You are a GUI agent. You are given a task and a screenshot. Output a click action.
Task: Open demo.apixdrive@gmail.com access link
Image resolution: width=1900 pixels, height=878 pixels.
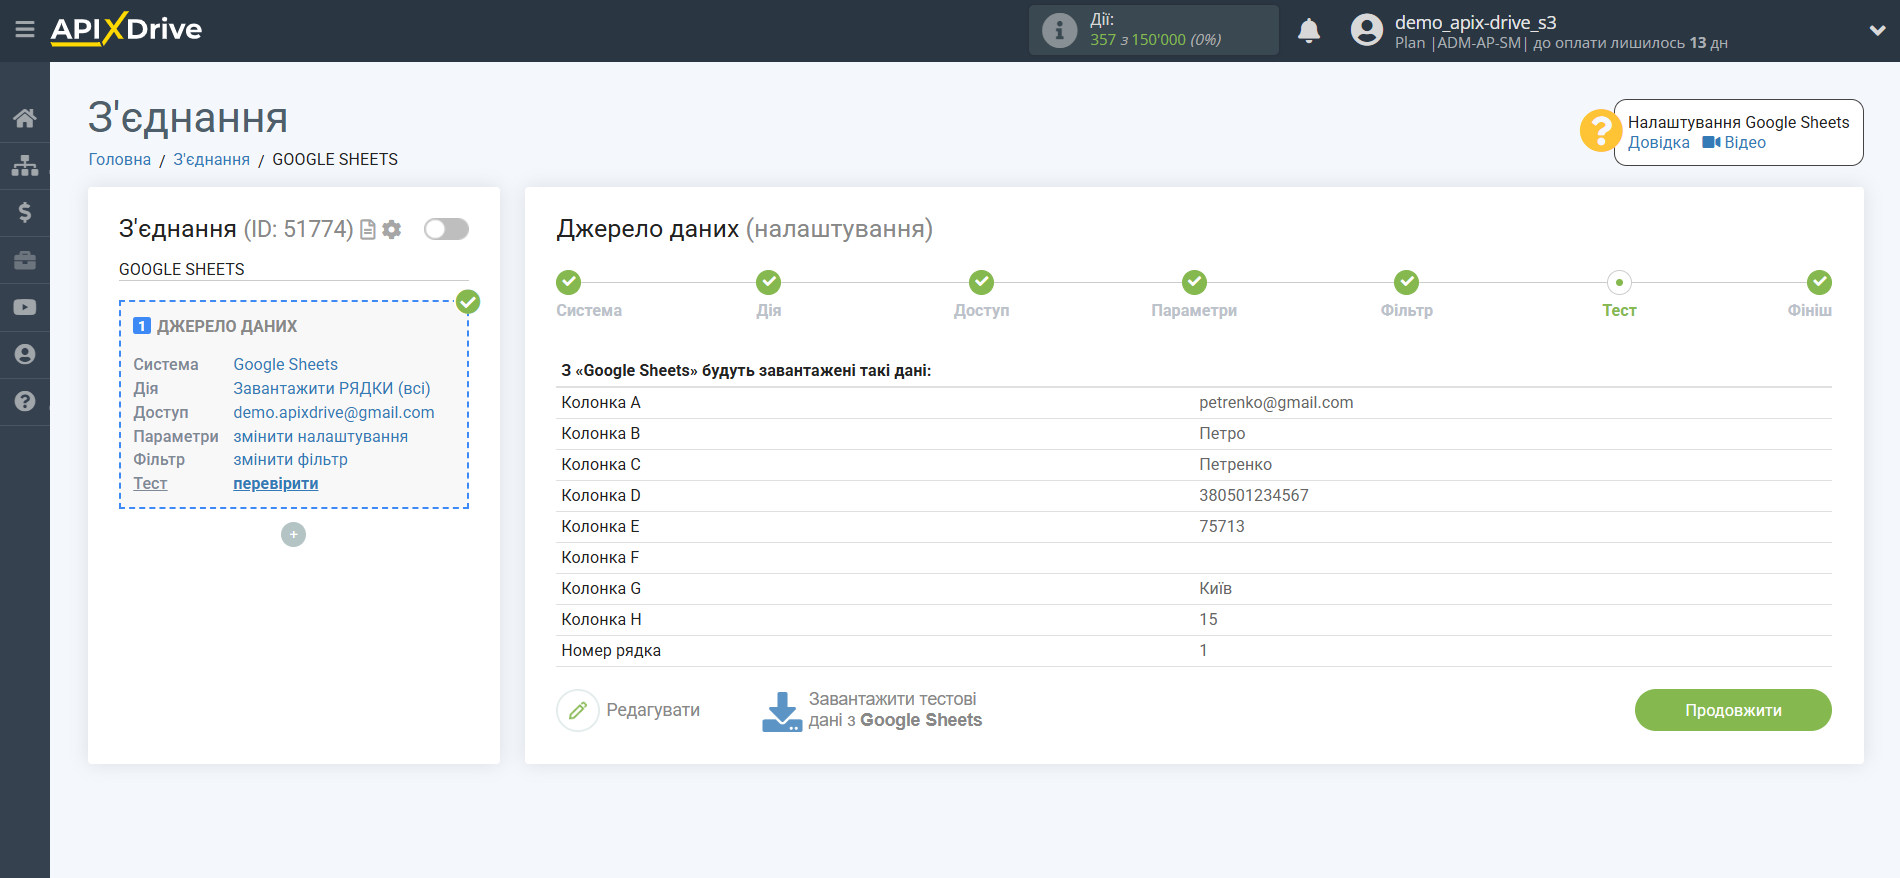click(334, 412)
